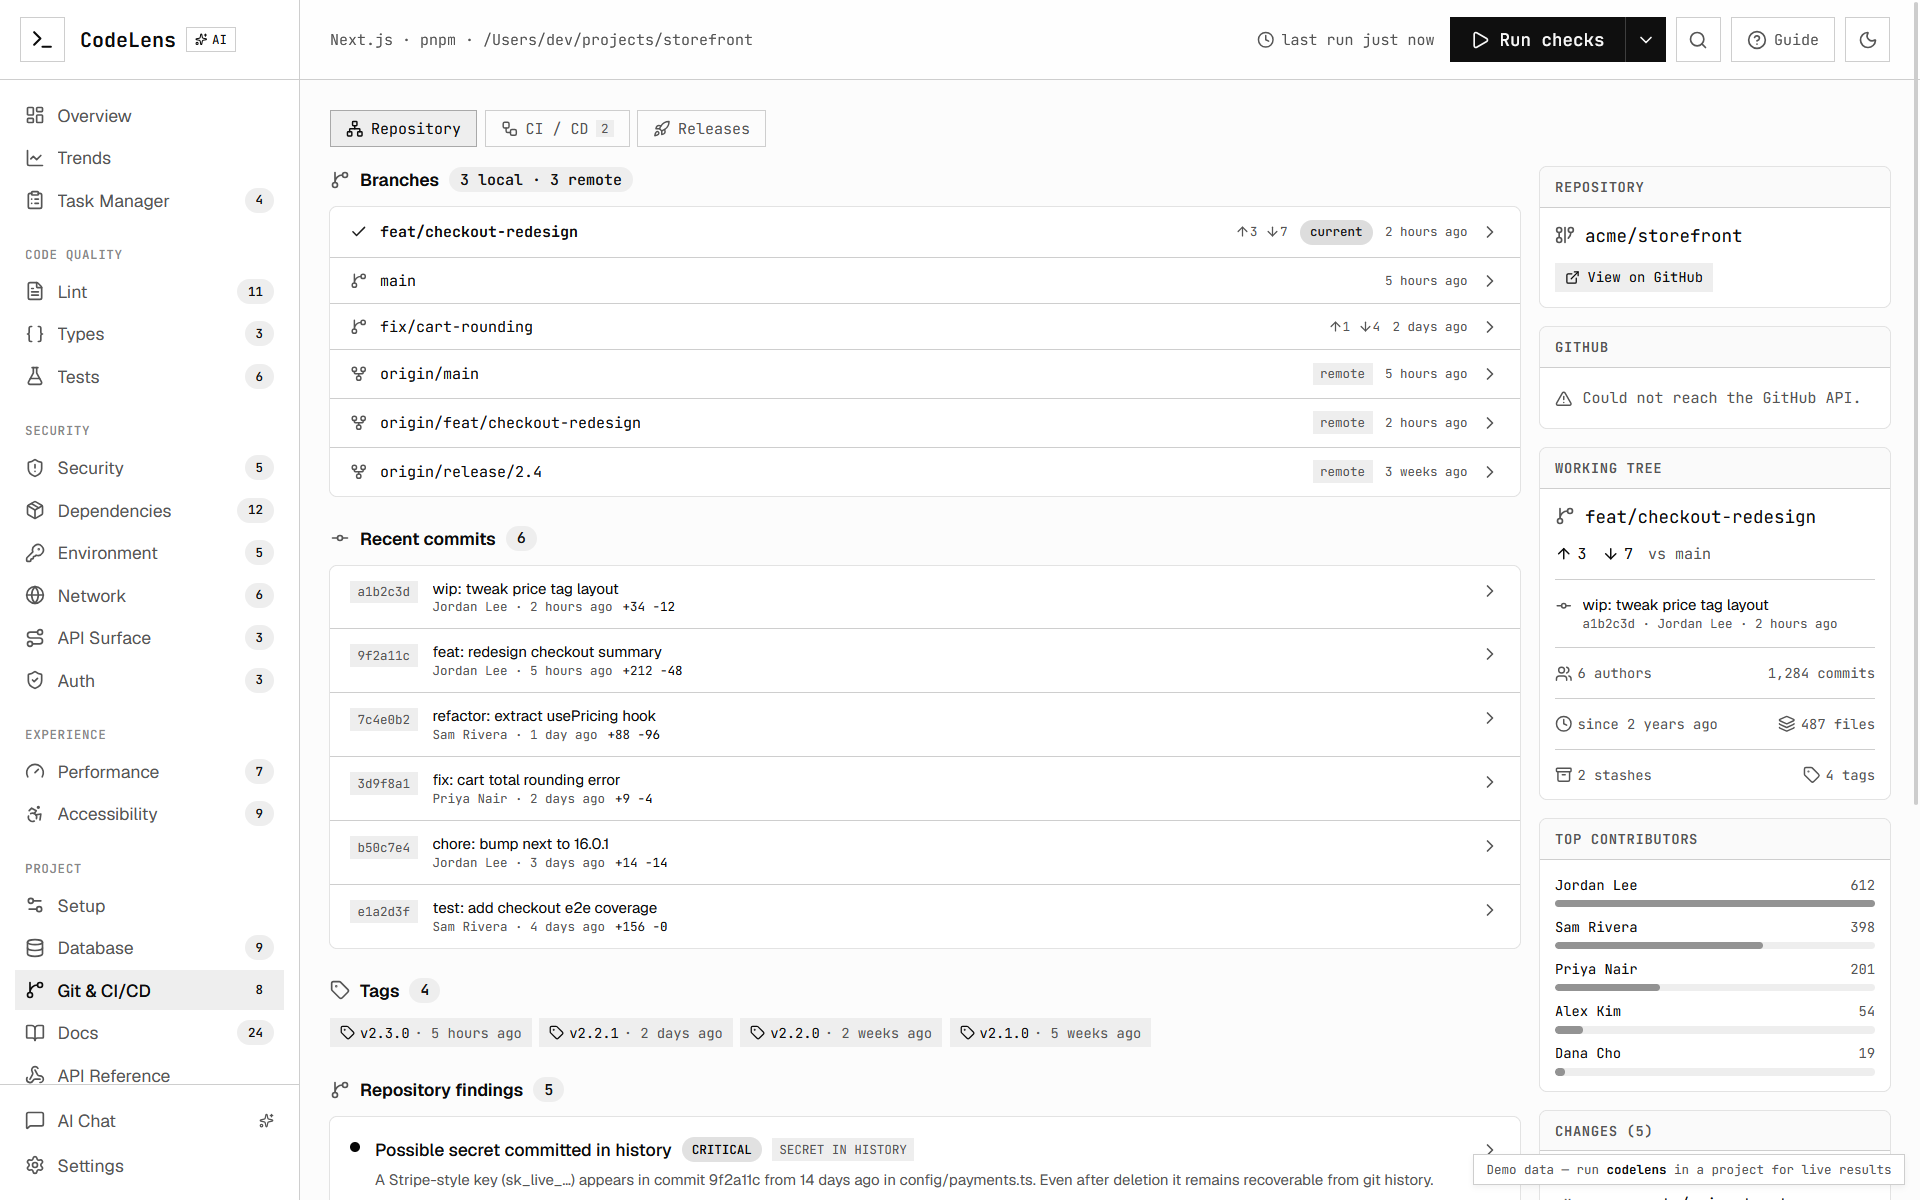Viewport: 1920px width, 1200px height.
Task: Click 'Could not reach the GitHub API' message
Action: click(x=1721, y=398)
